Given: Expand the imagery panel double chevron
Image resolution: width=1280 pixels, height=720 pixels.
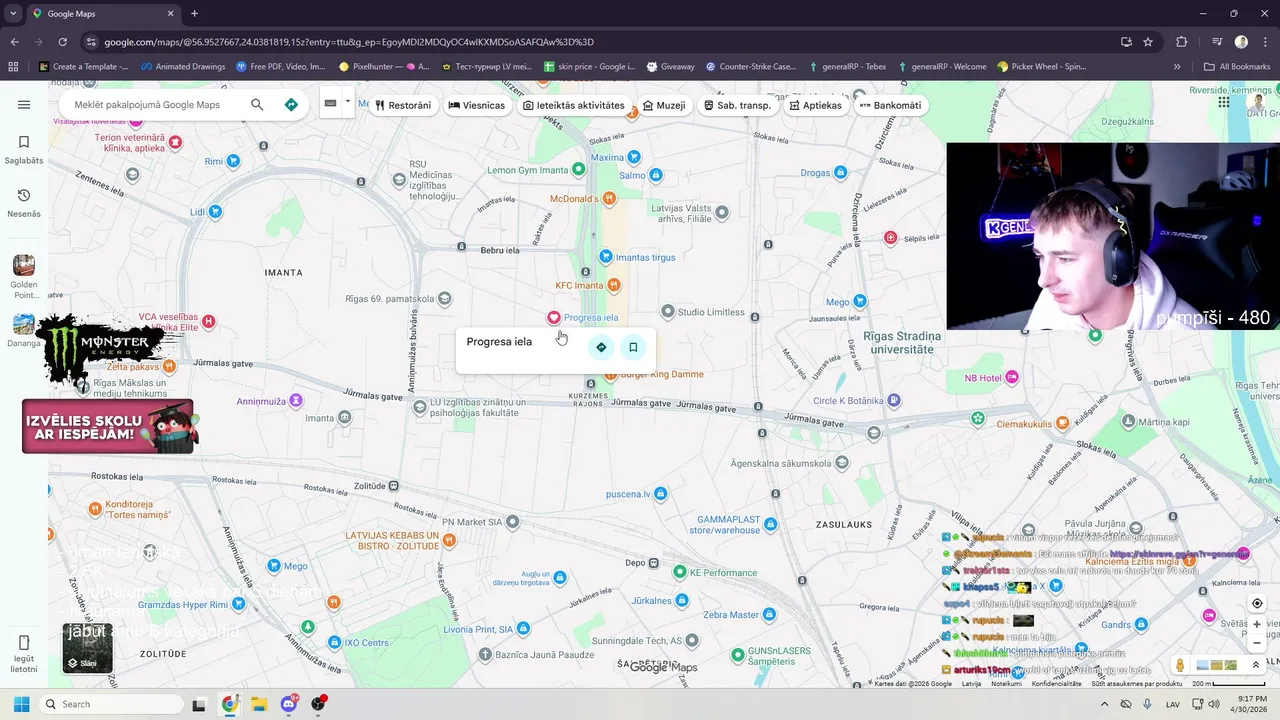Looking at the screenshot, I should tap(1256, 665).
